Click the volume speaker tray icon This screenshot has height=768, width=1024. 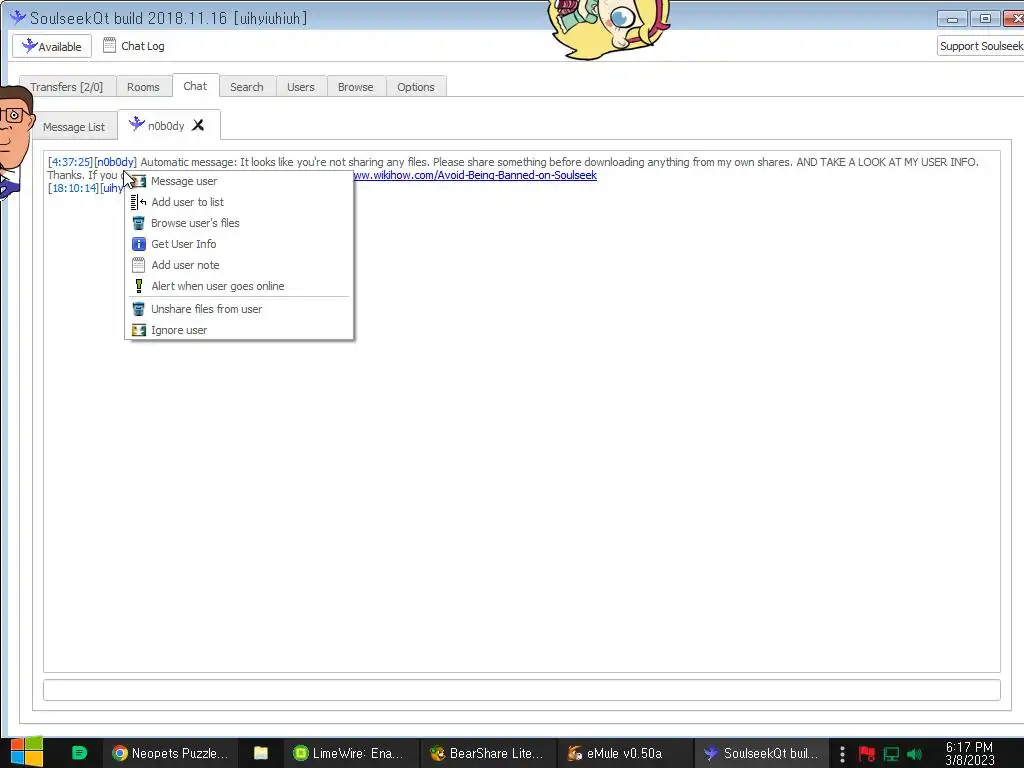click(x=914, y=754)
